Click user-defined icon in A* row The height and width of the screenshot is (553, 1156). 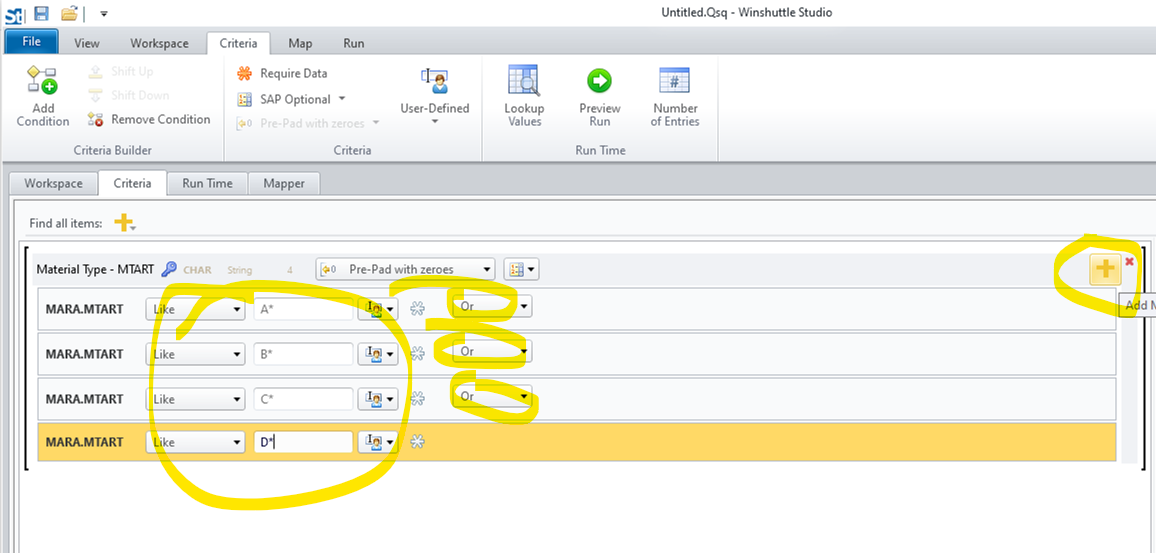pyautogui.click(x=377, y=309)
